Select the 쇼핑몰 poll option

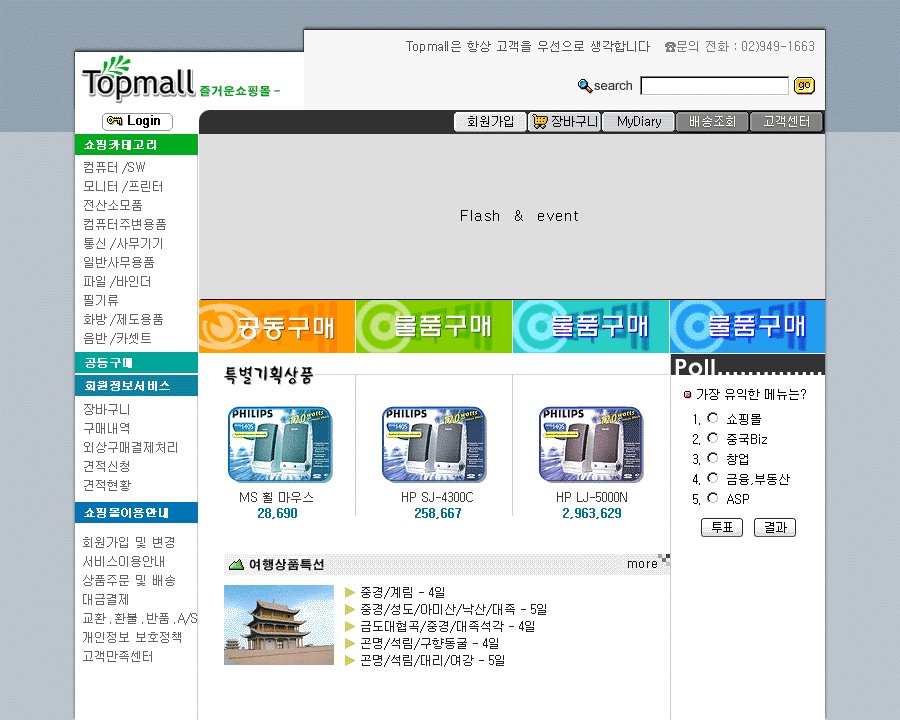point(713,418)
